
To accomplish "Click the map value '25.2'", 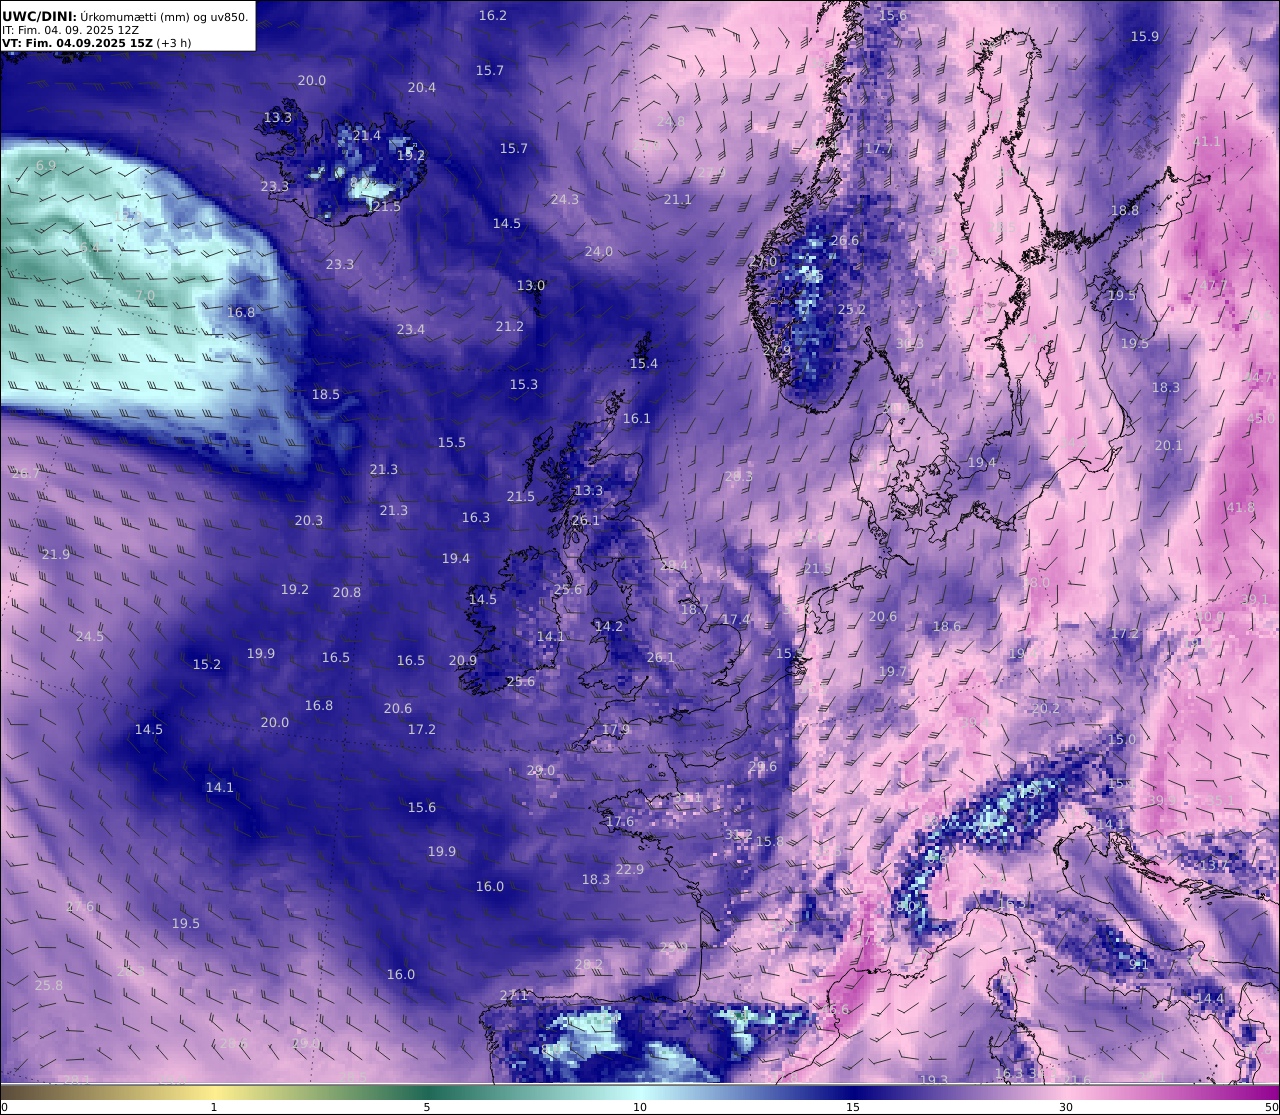I will pyautogui.click(x=852, y=309).
